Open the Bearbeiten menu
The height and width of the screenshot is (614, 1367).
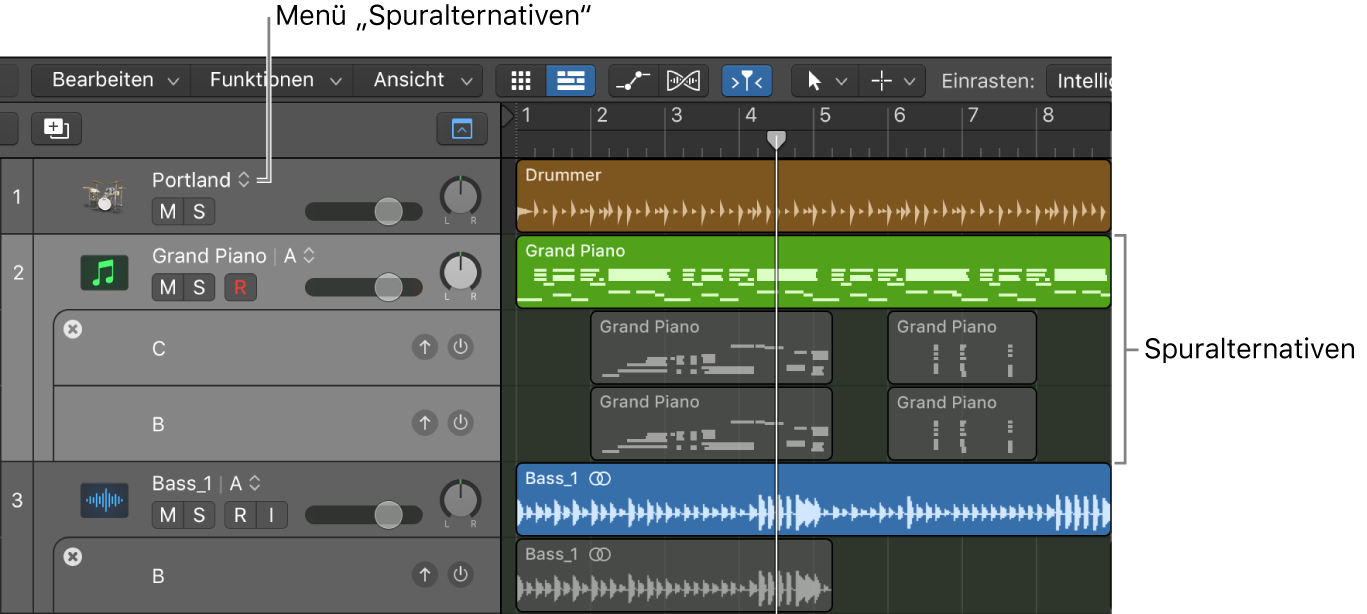115,80
